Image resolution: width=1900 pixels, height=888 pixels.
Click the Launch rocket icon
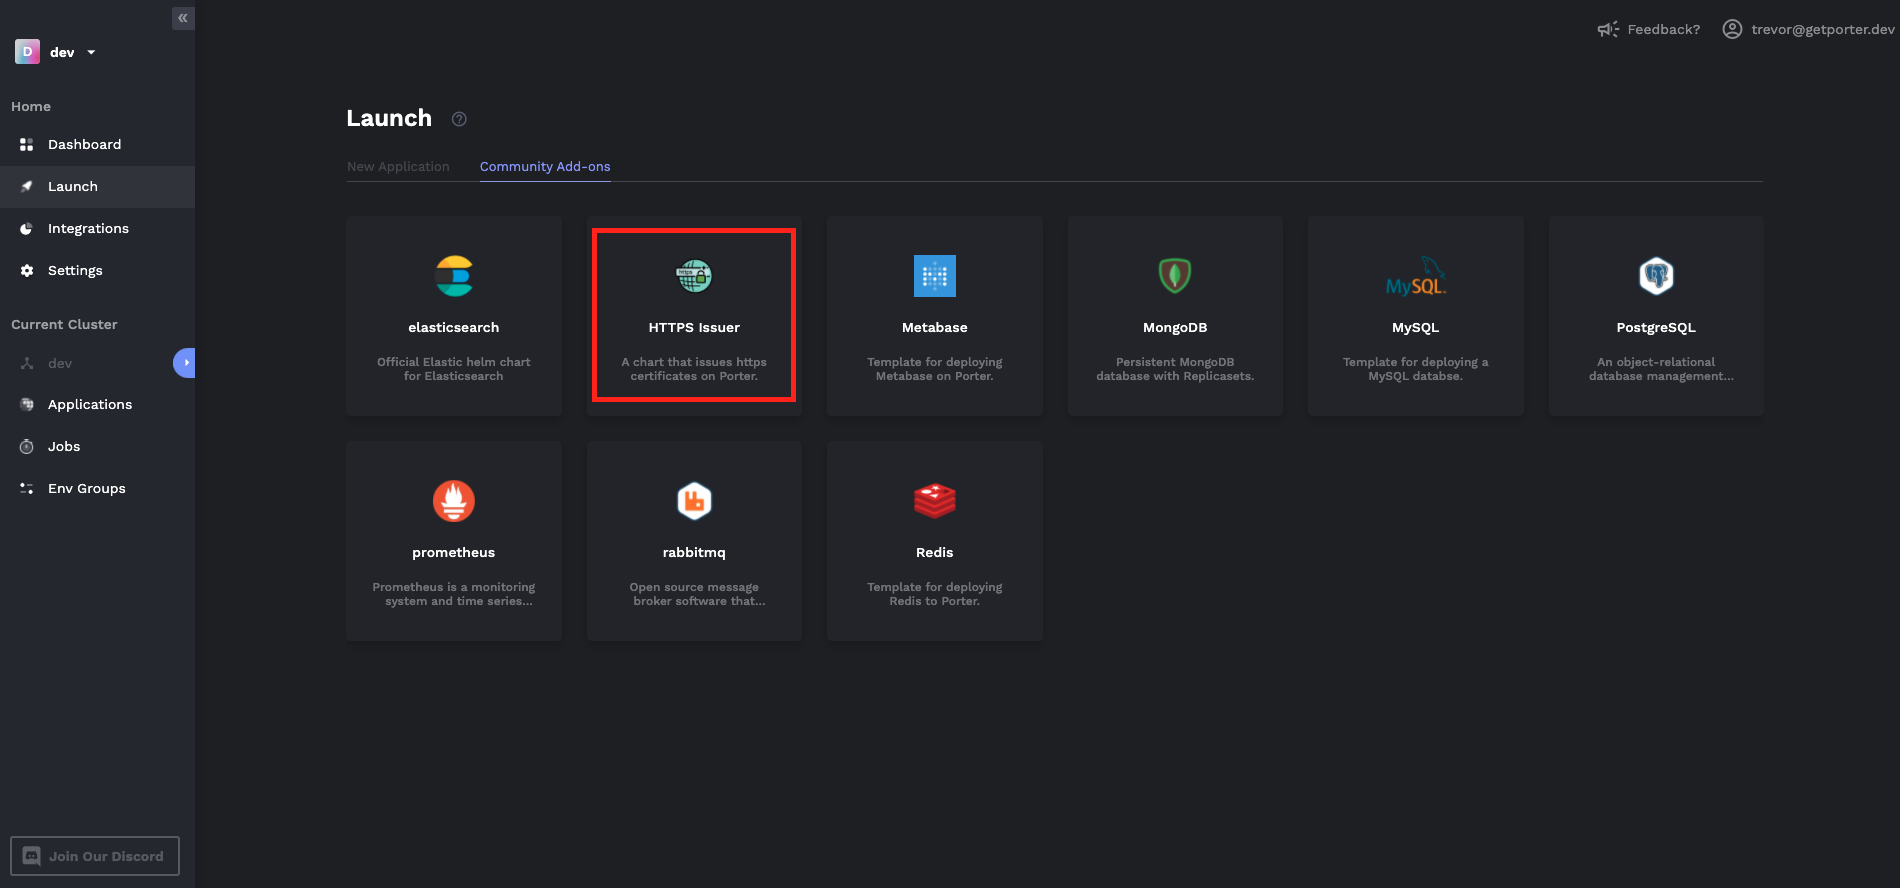pyautogui.click(x=27, y=187)
